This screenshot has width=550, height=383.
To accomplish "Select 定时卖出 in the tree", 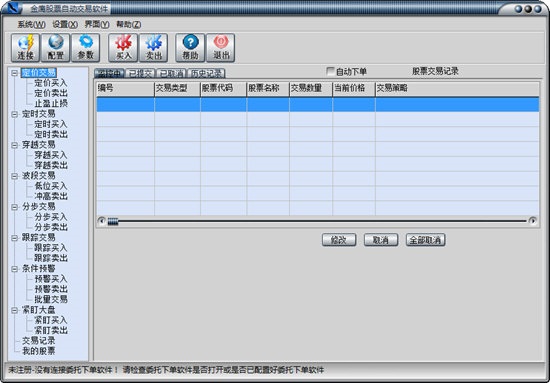I will (51, 134).
